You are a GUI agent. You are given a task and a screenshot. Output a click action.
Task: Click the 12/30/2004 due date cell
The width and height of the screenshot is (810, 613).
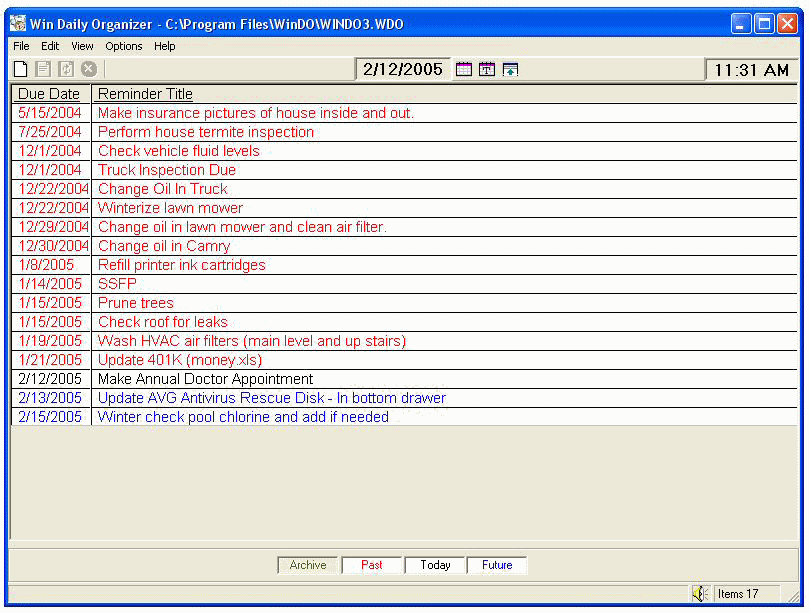(x=53, y=246)
